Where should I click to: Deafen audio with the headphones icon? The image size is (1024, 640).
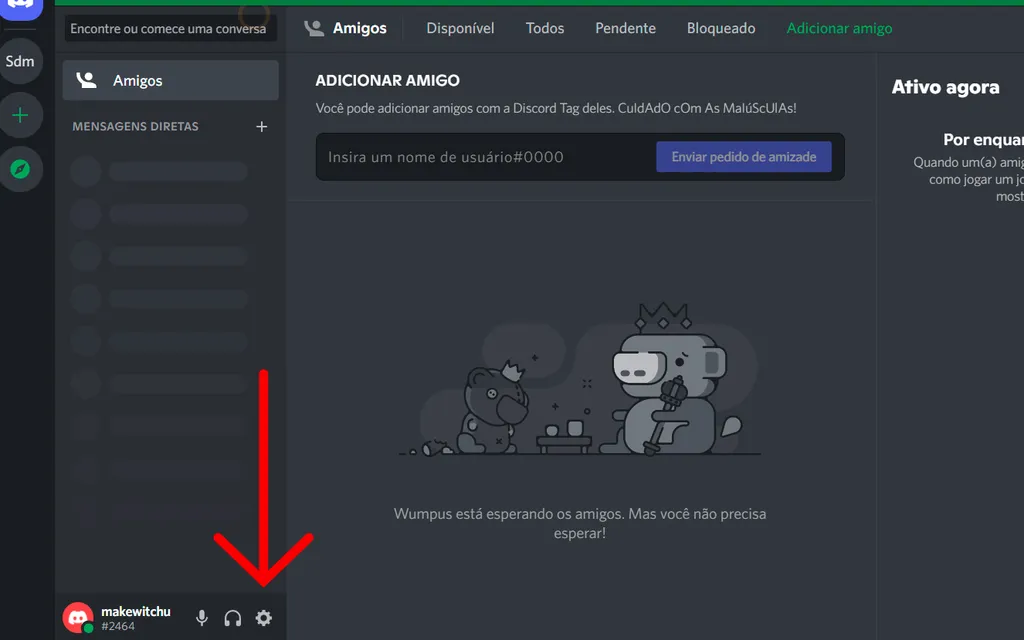tap(232, 617)
